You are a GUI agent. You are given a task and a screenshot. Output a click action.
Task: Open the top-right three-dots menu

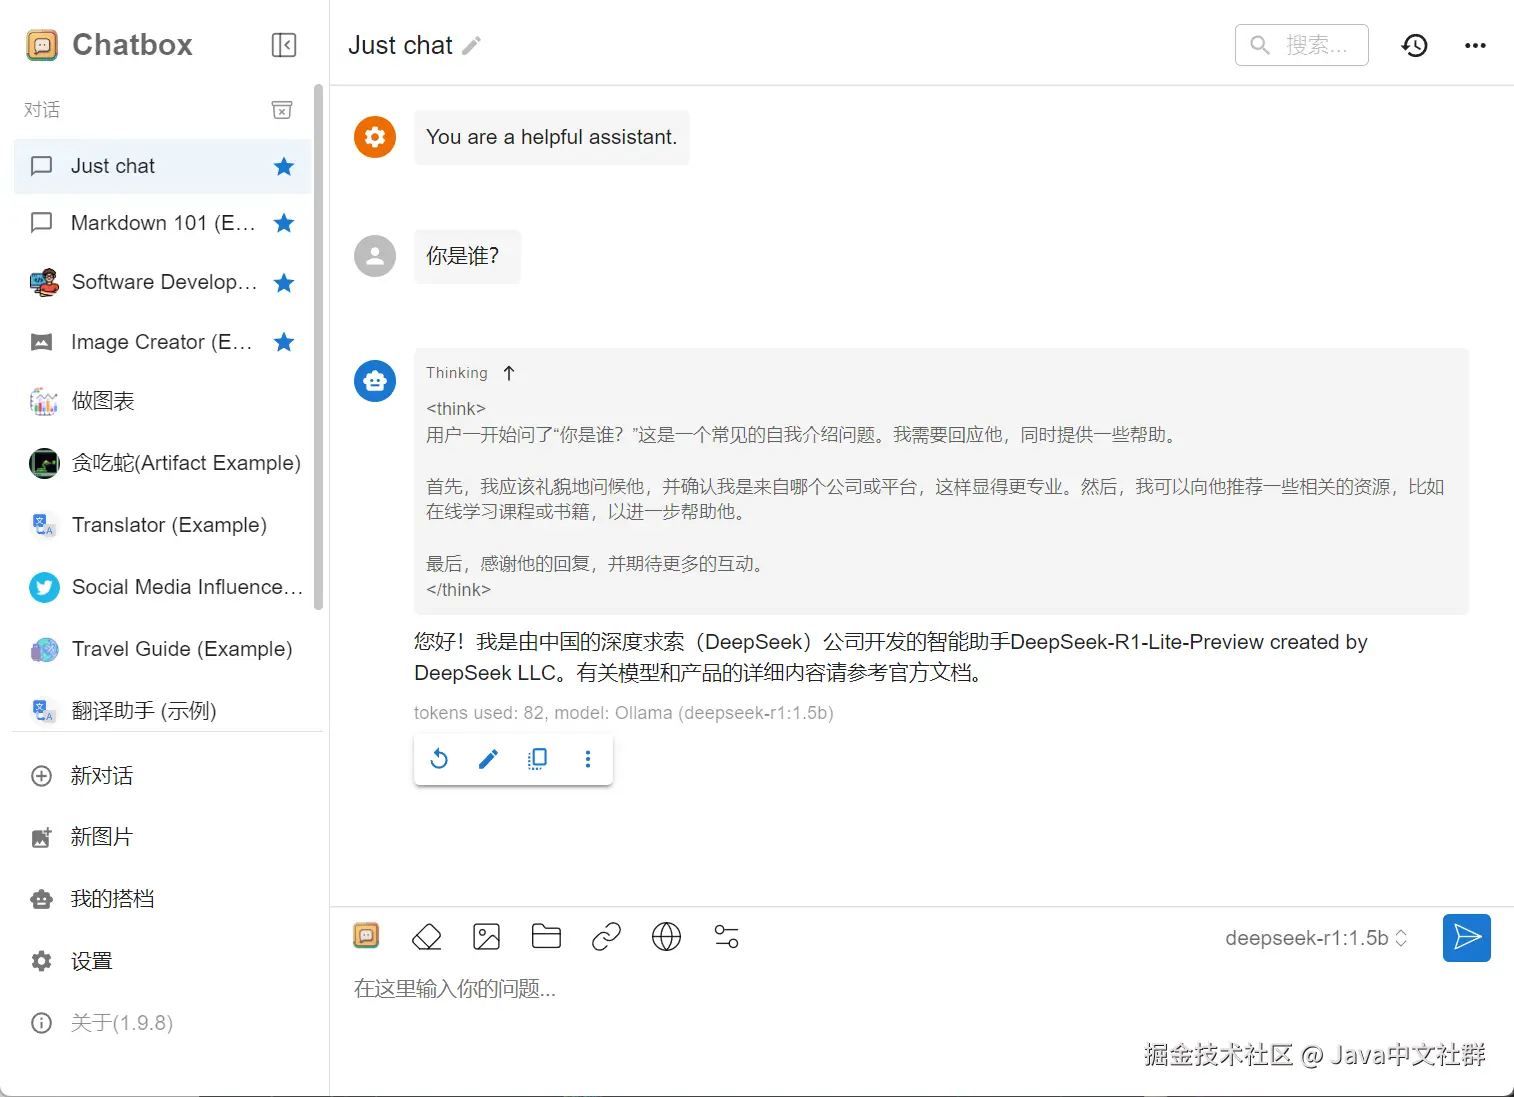(1475, 45)
